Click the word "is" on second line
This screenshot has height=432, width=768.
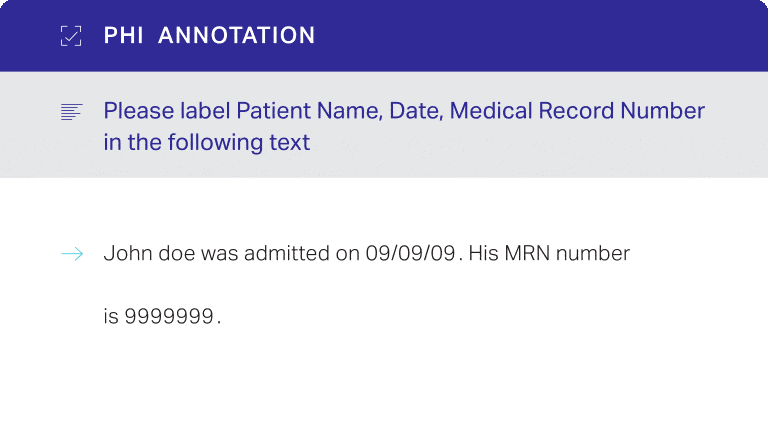[111, 317]
